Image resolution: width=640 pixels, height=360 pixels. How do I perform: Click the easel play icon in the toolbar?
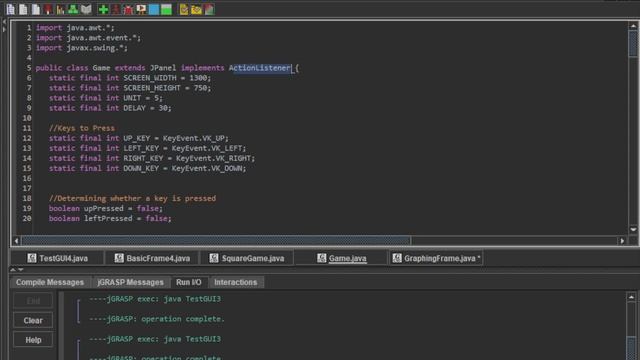point(141,9)
